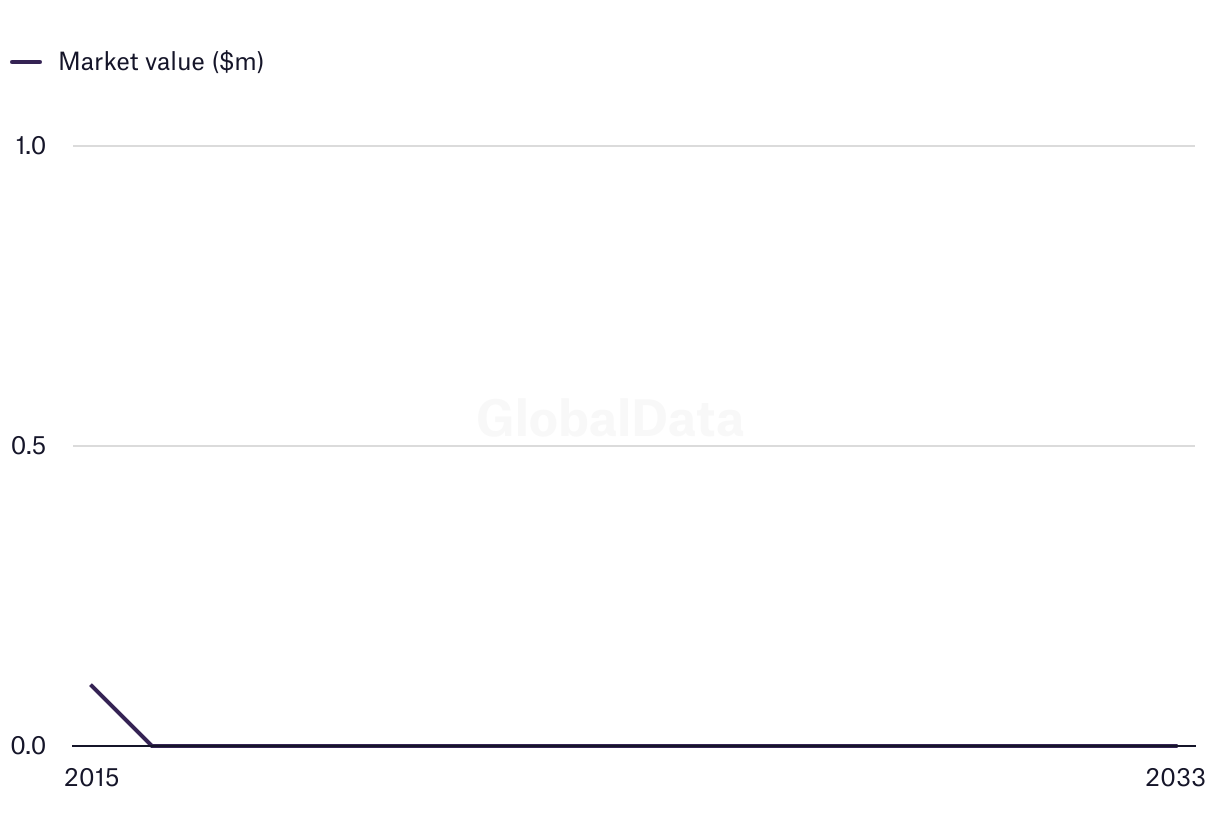Screen dimensions: 1220x836
Task: Click the Market value legend line swatch
Action: [26, 62]
